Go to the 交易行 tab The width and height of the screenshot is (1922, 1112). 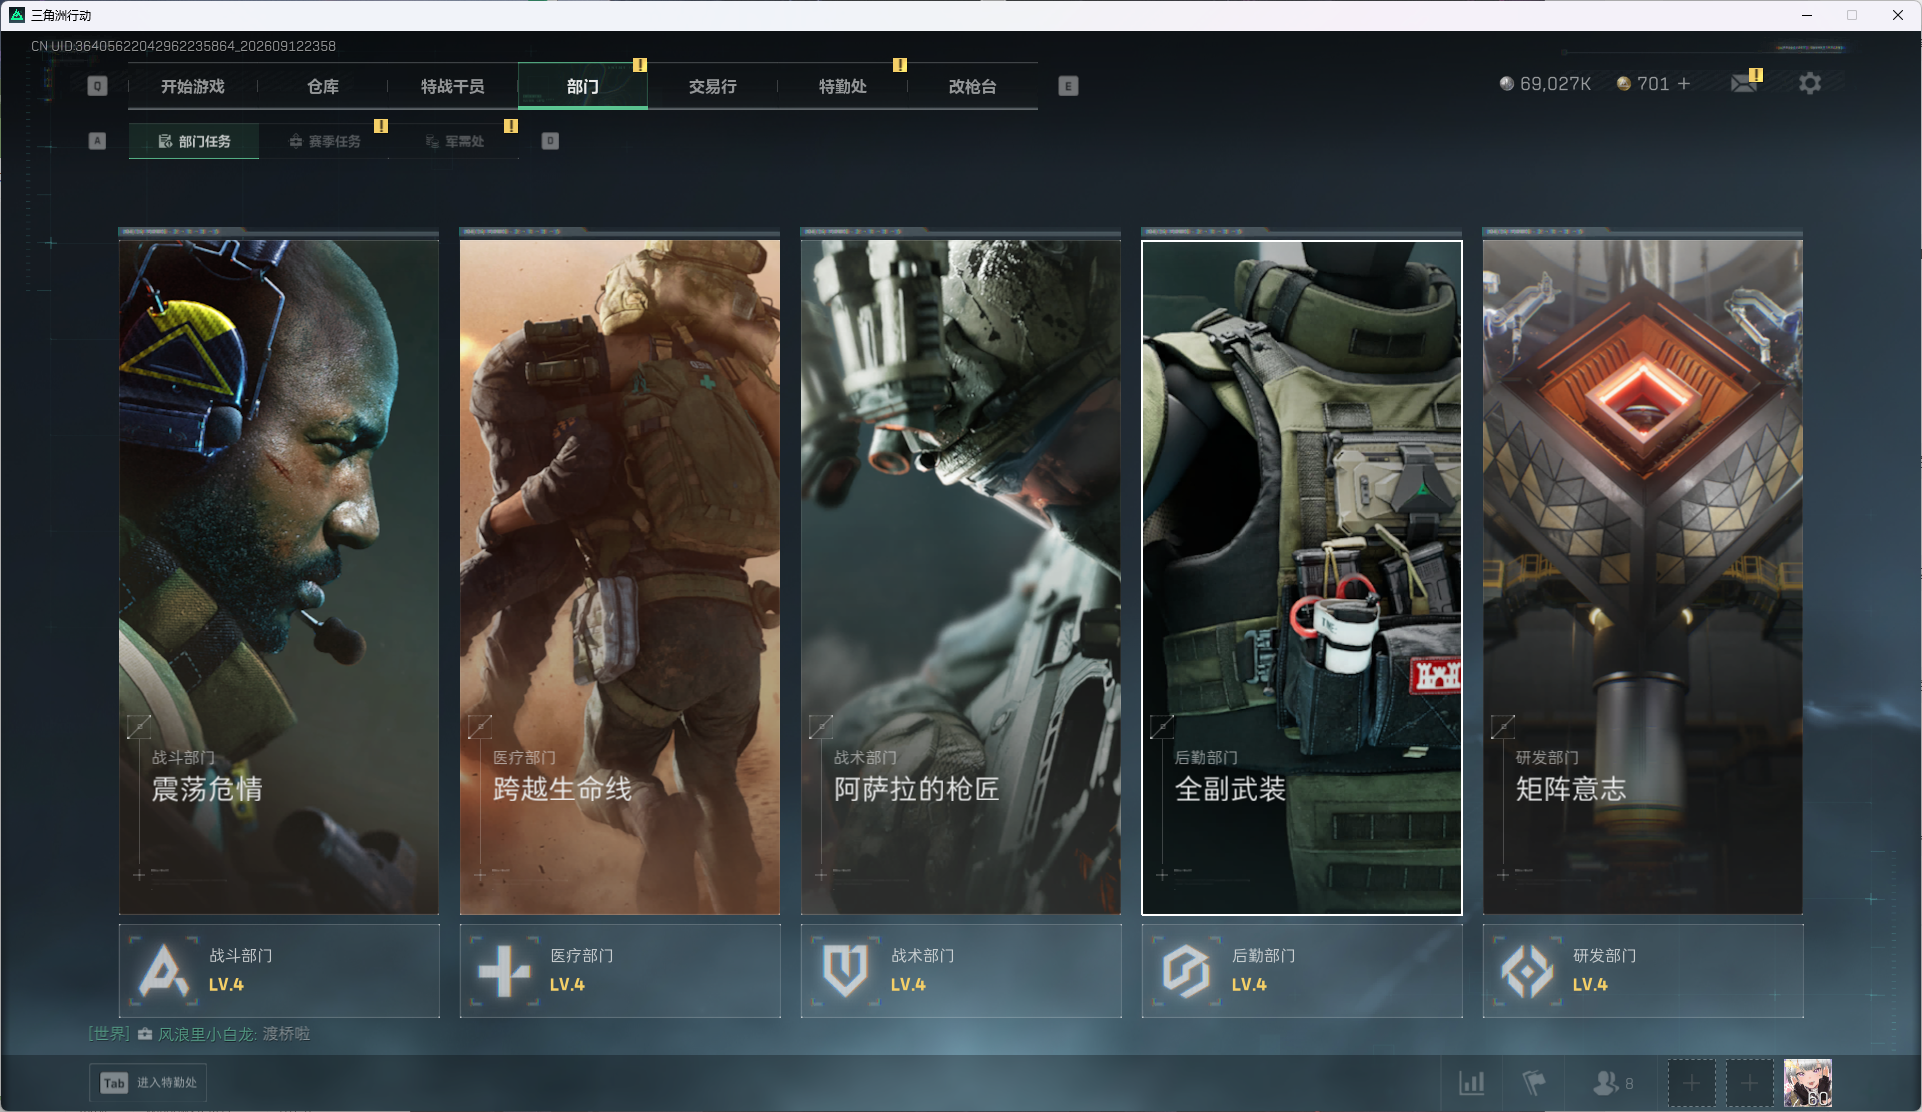click(713, 86)
